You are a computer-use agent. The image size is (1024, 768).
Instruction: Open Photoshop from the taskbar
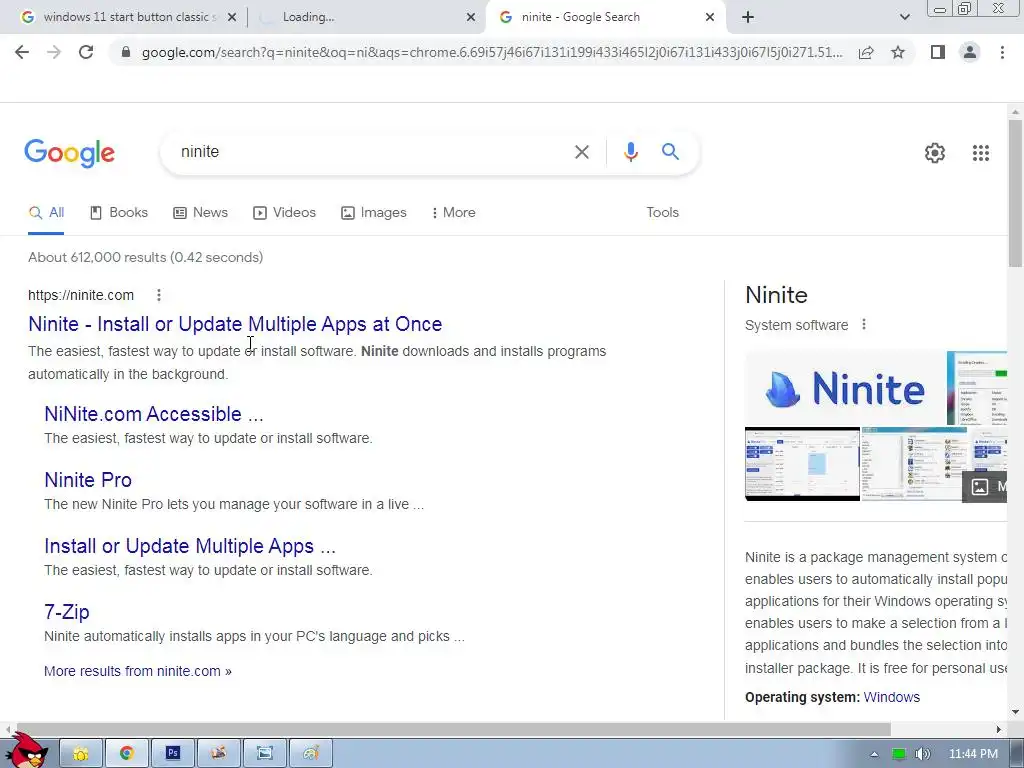(x=172, y=754)
